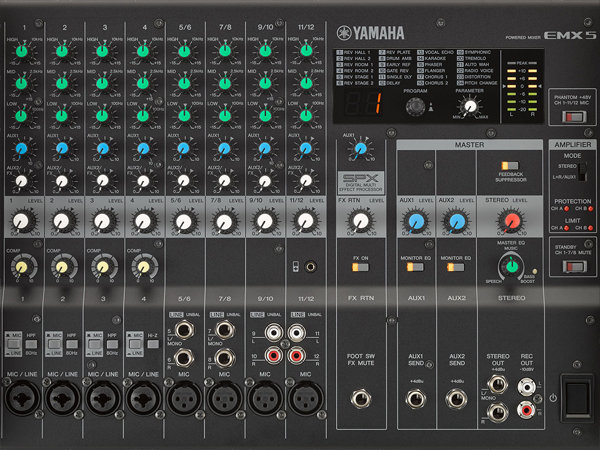Image resolution: width=600 pixels, height=450 pixels.
Task: Toggle the FX ON switch
Action: click(x=362, y=266)
